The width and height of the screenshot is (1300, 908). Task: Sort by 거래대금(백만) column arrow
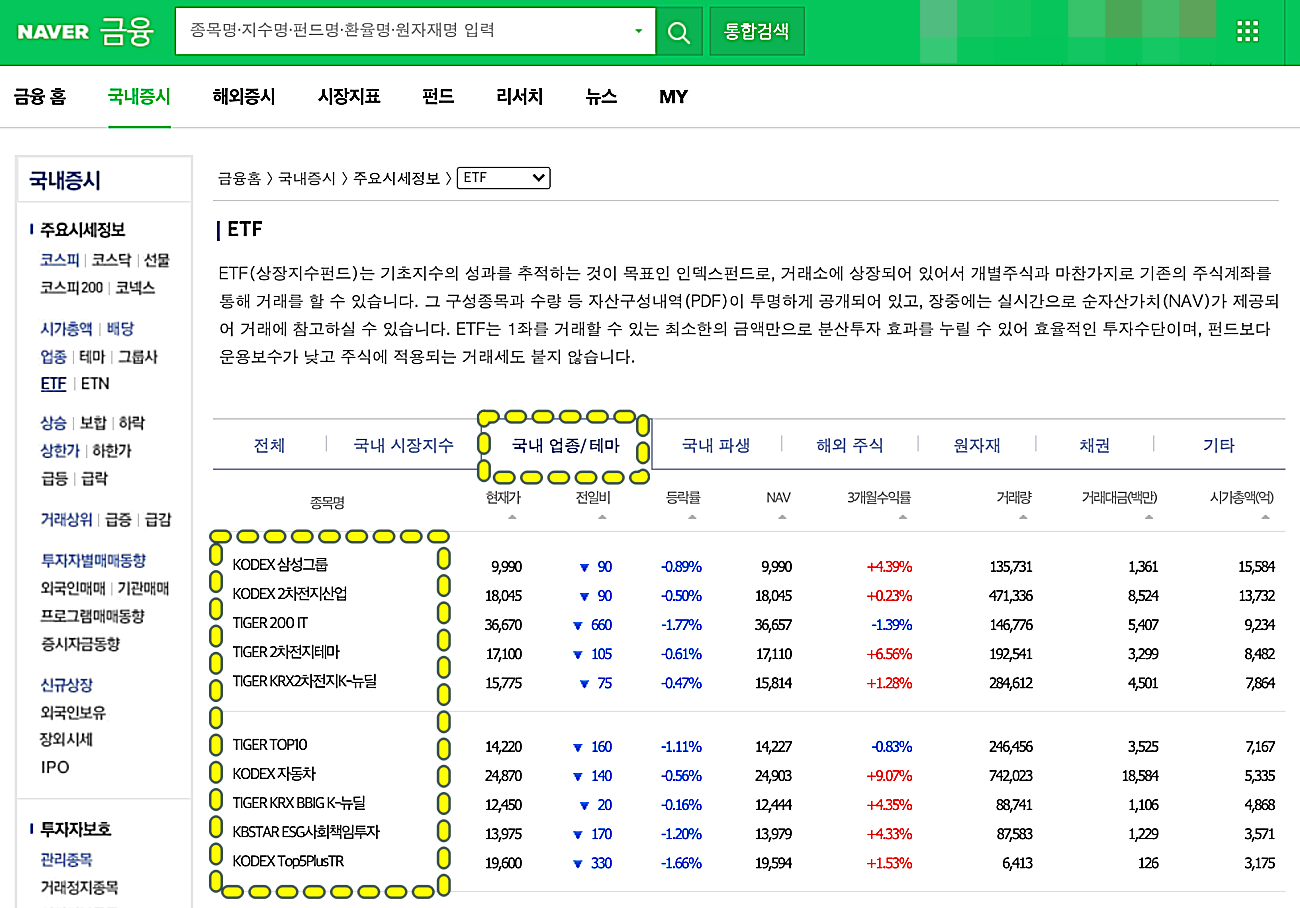[x=1149, y=517]
